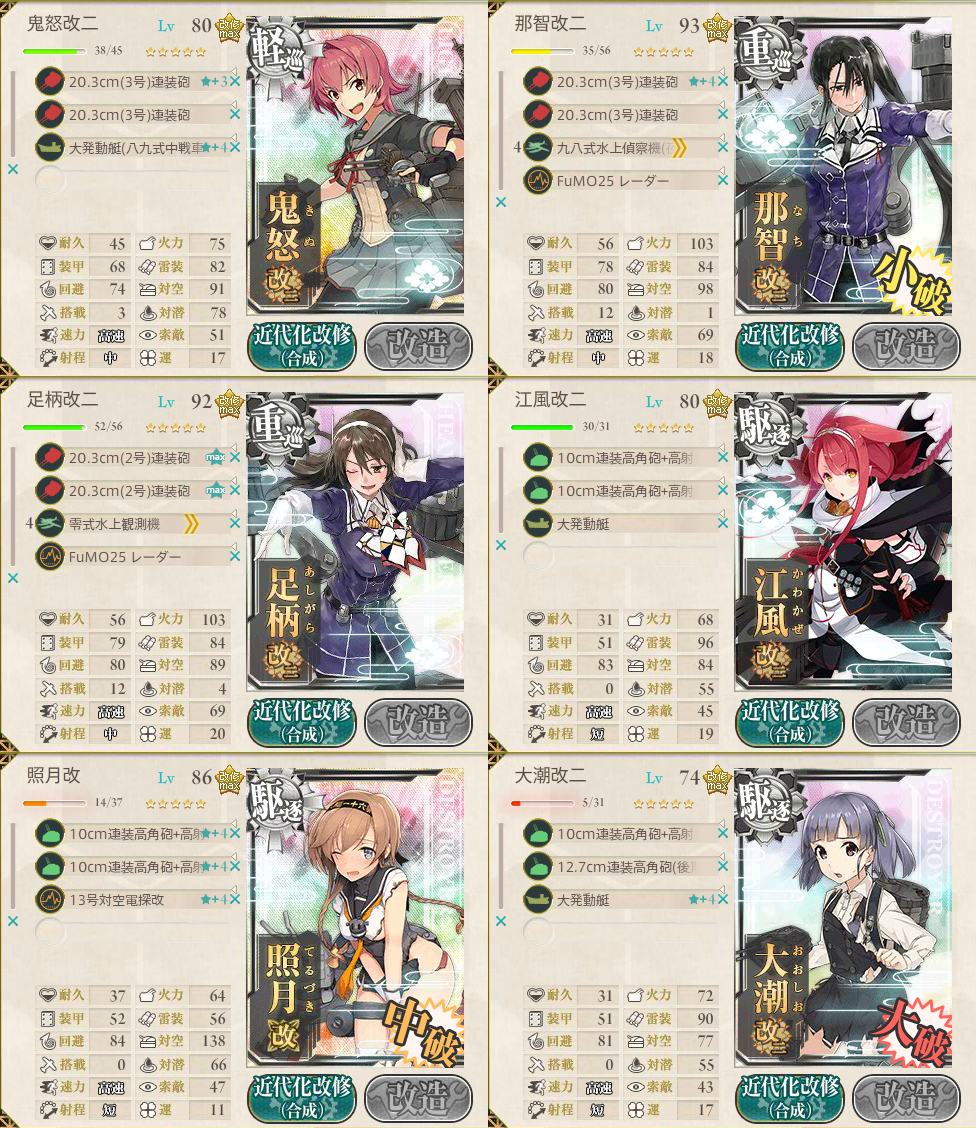976x1128 pixels.
Task: Click Kinu Kai Ni's 大発動艇(八九式中戦車) landing craft icon
Action: point(50,147)
